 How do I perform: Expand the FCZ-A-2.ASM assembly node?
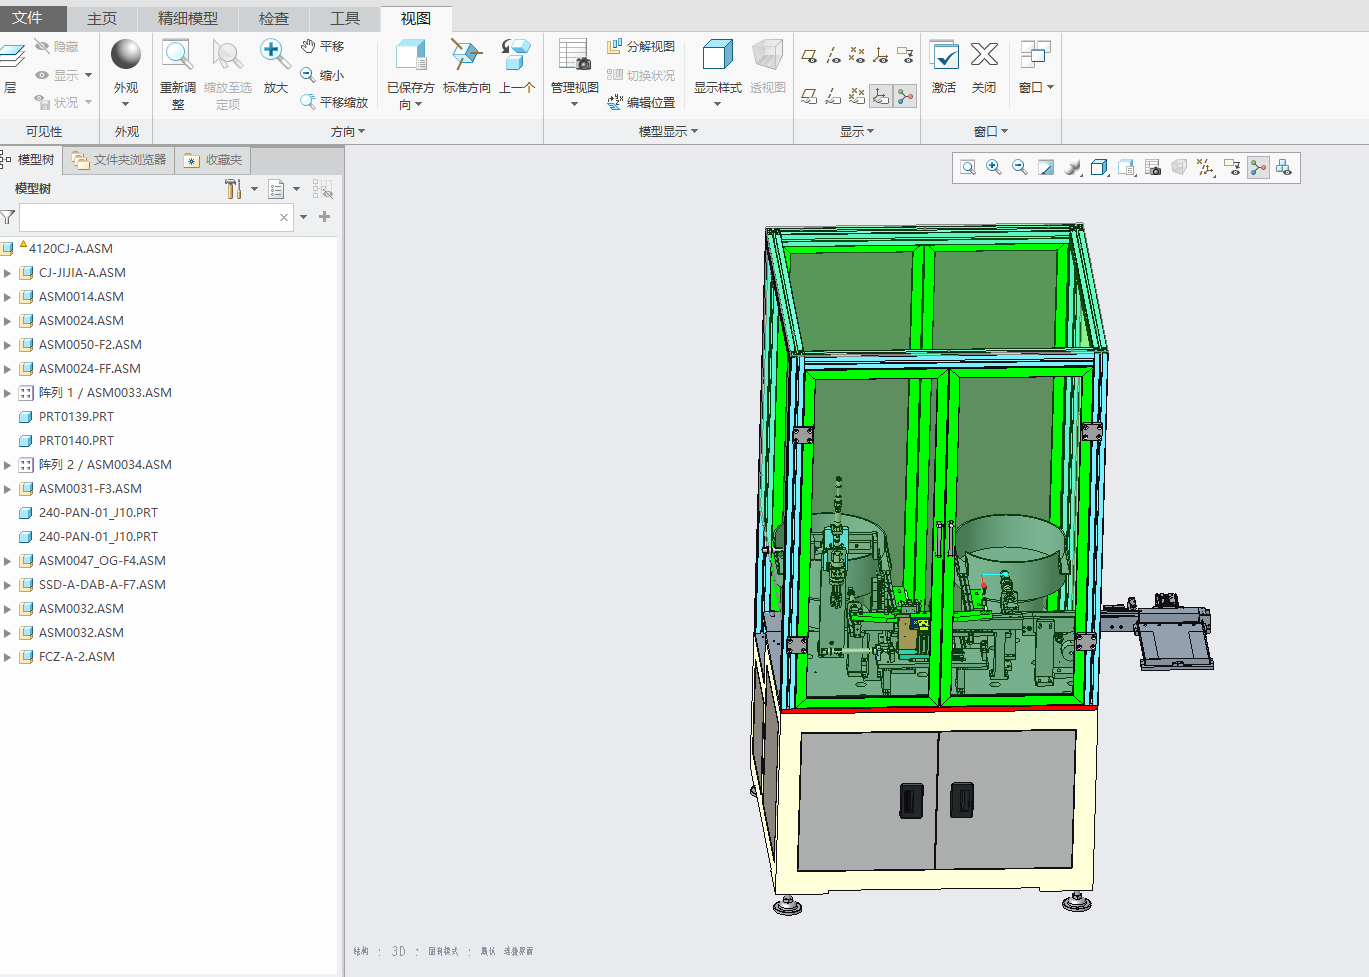8,657
